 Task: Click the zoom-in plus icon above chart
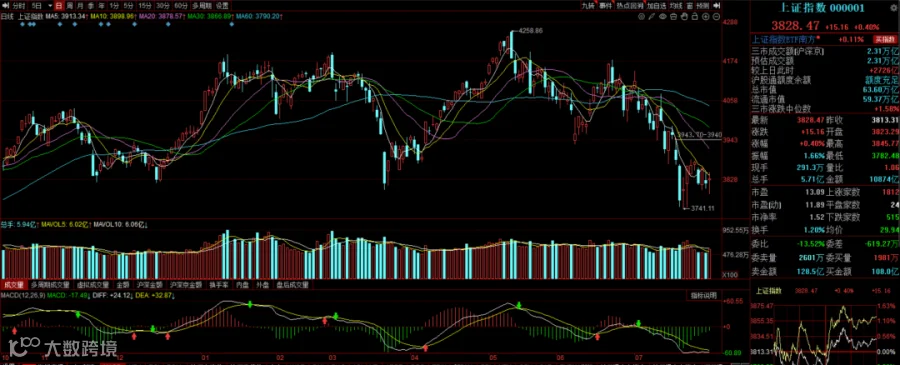(x=705, y=17)
